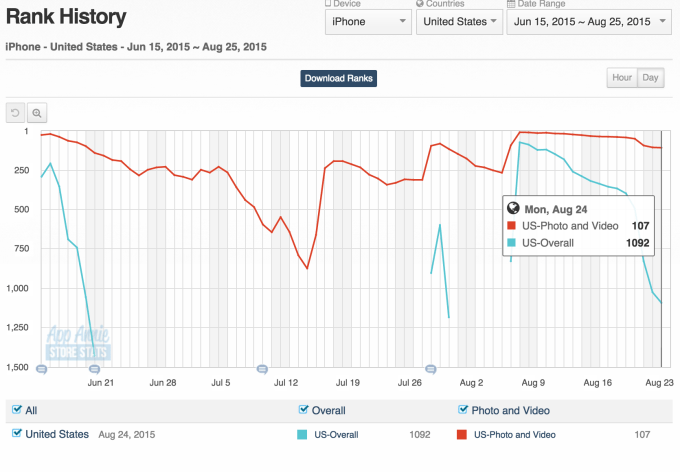Switch chart granularity to Hour
Viewport: 680px width, 472px height.
pyautogui.click(x=621, y=78)
